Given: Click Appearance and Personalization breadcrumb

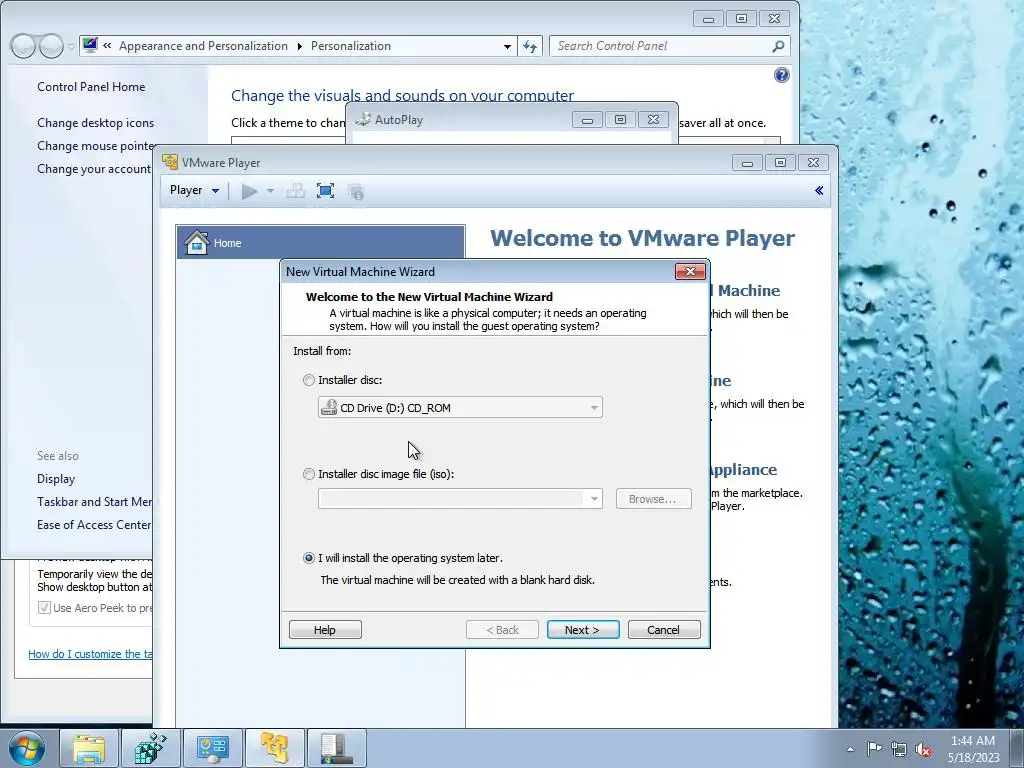Looking at the screenshot, I should tap(203, 46).
